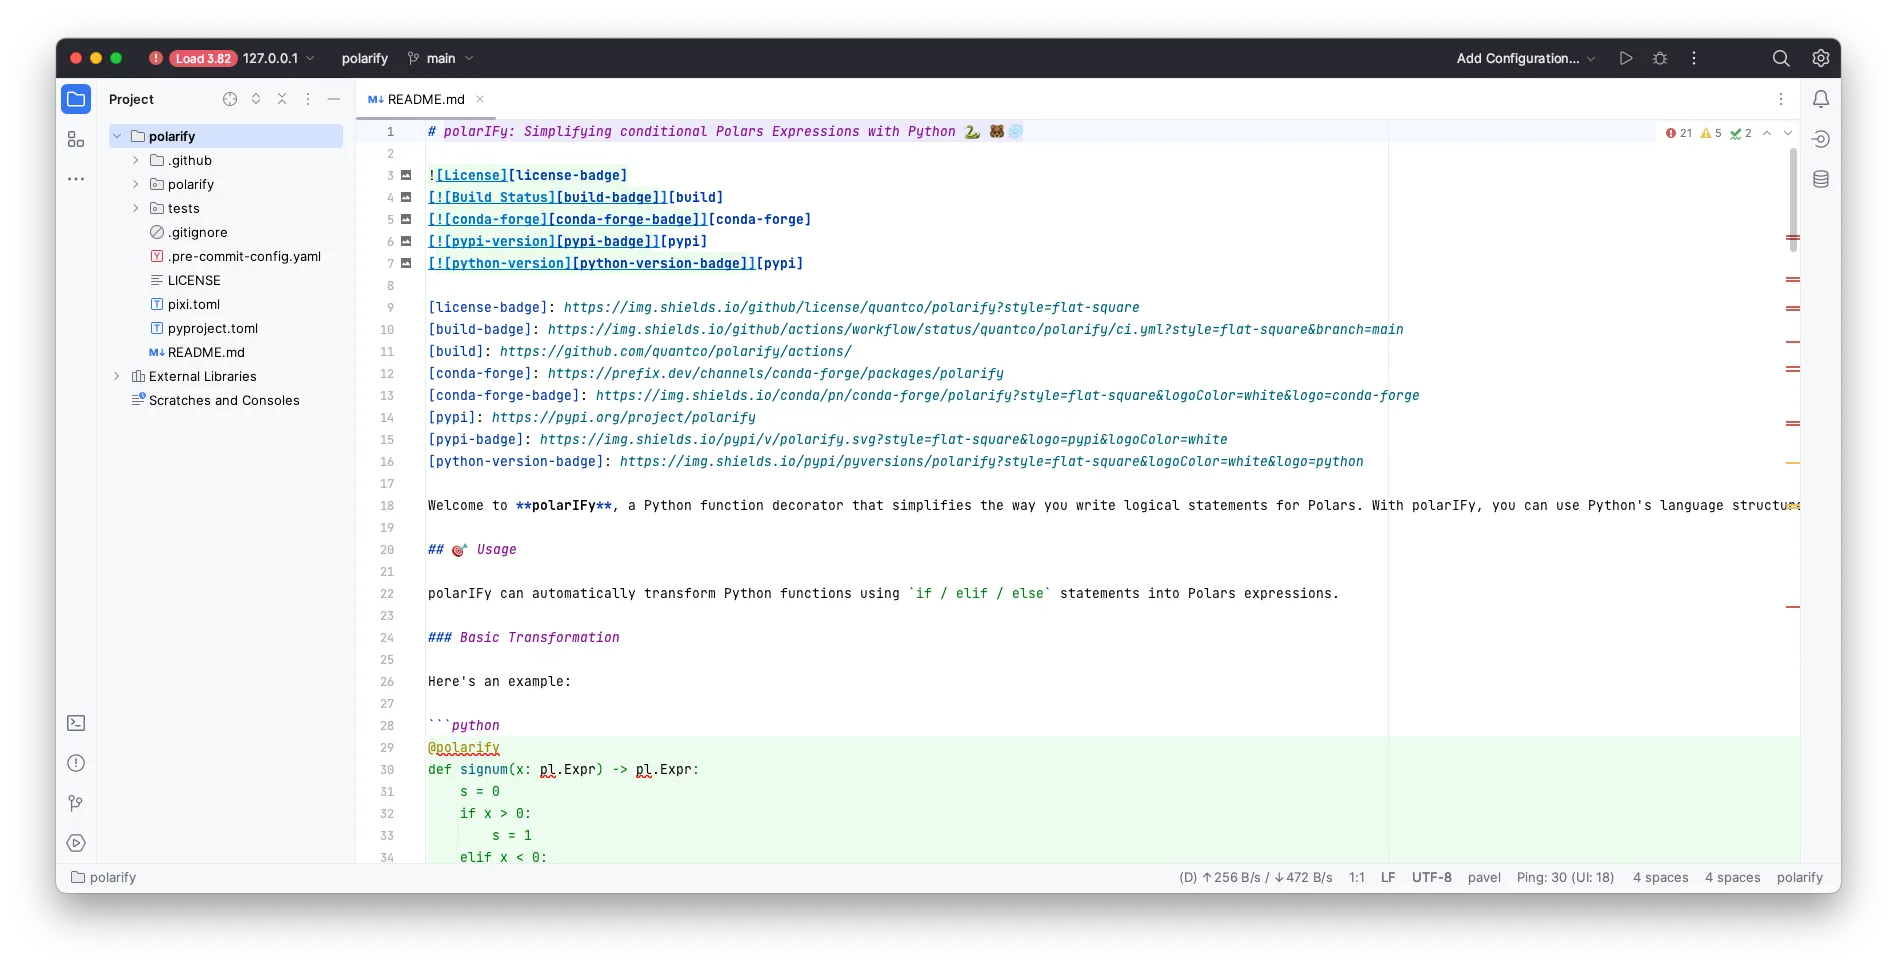Open the Problems tool window
The width and height of the screenshot is (1897, 967).
click(x=76, y=763)
